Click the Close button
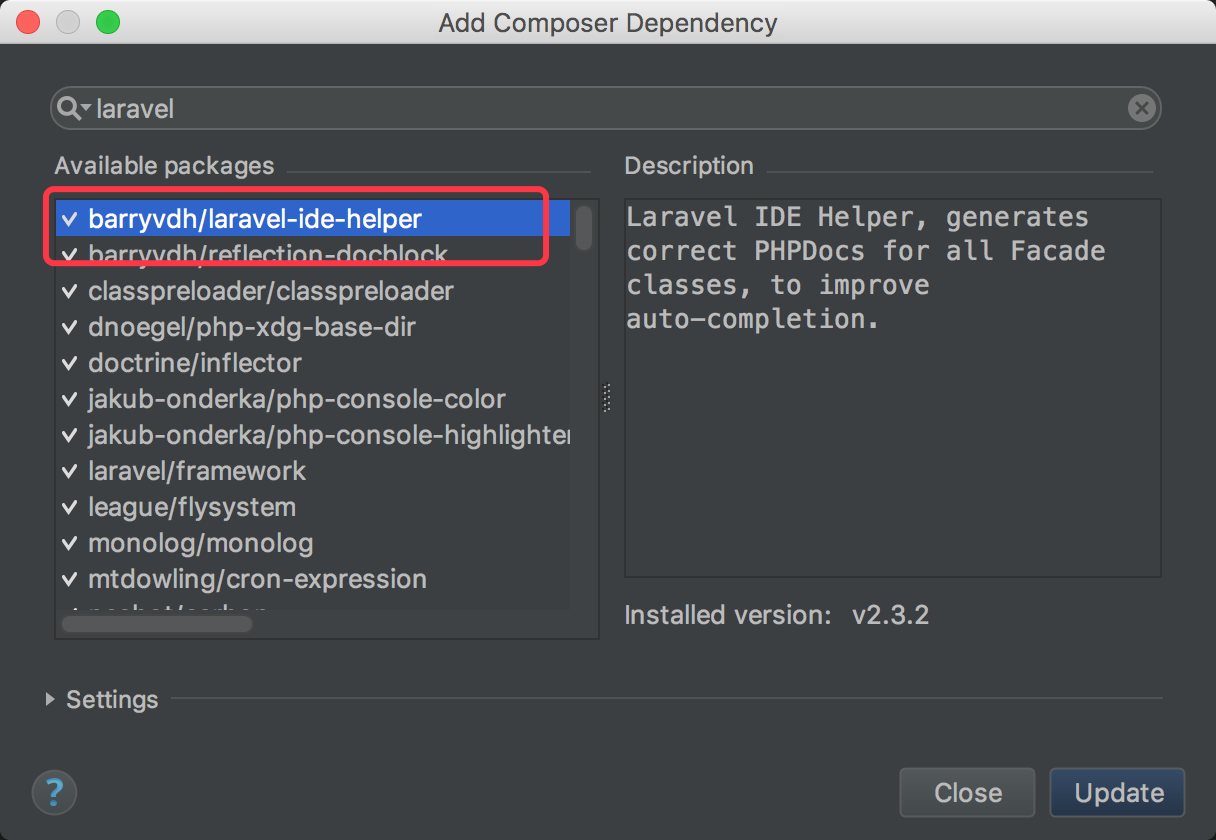This screenshot has width=1216, height=840. coord(967,793)
